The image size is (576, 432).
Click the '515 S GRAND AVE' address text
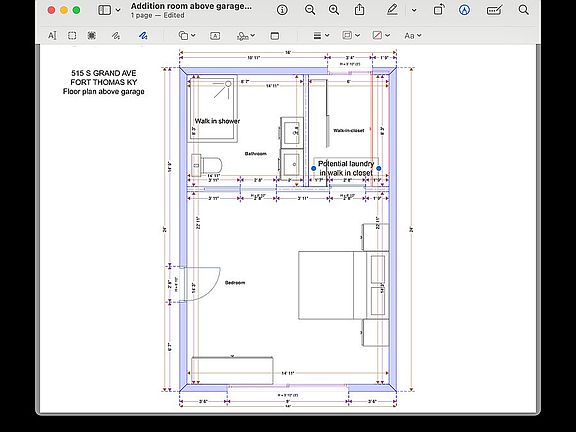coord(104,73)
